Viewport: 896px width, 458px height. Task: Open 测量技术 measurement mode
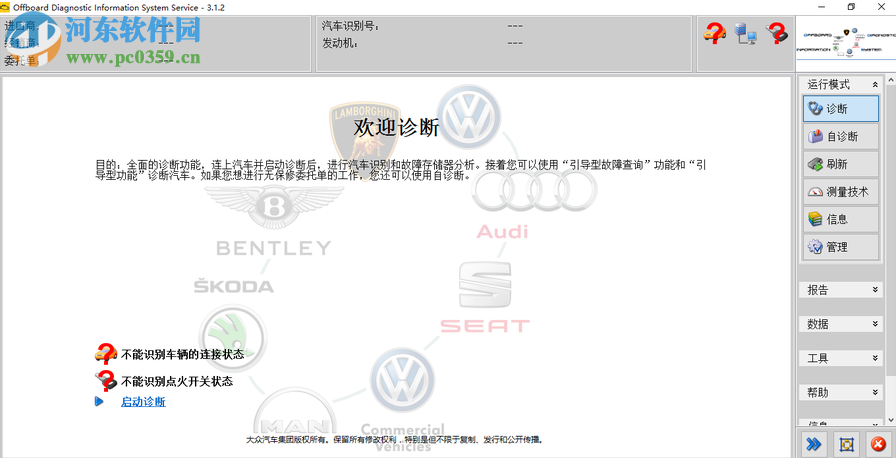click(x=841, y=192)
